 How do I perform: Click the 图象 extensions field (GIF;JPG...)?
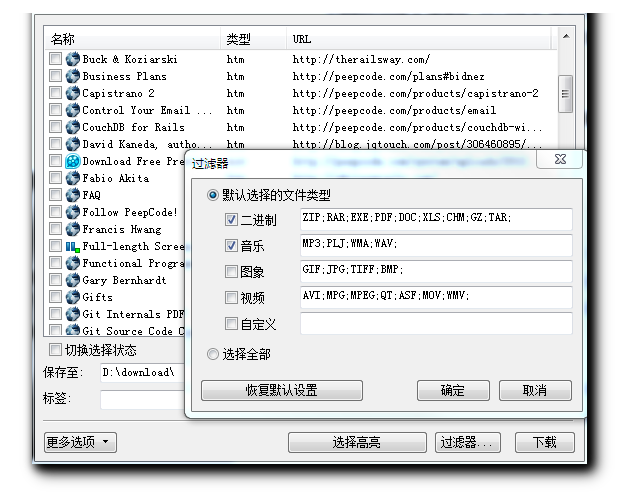436,271
